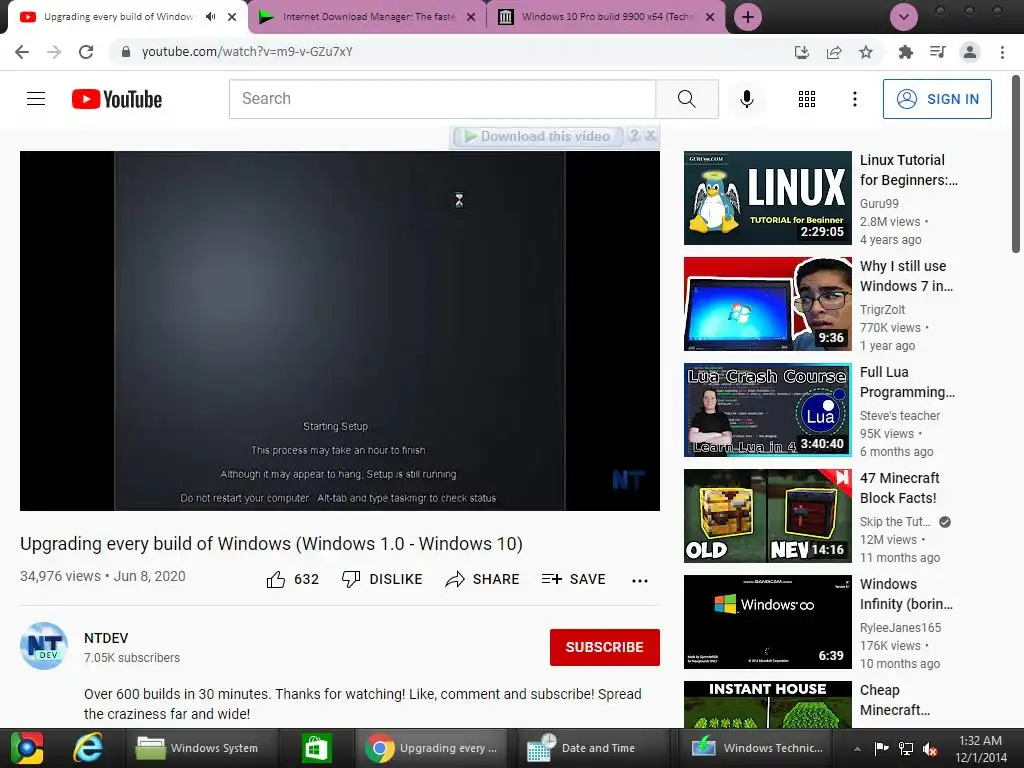Open tab search dropdown arrow
The height and width of the screenshot is (768, 1024).
pyautogui.click(x=904, y=17)
